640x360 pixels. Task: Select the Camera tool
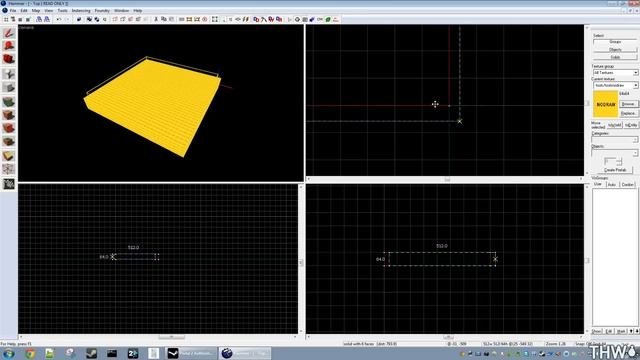click(x=9, y=59)
